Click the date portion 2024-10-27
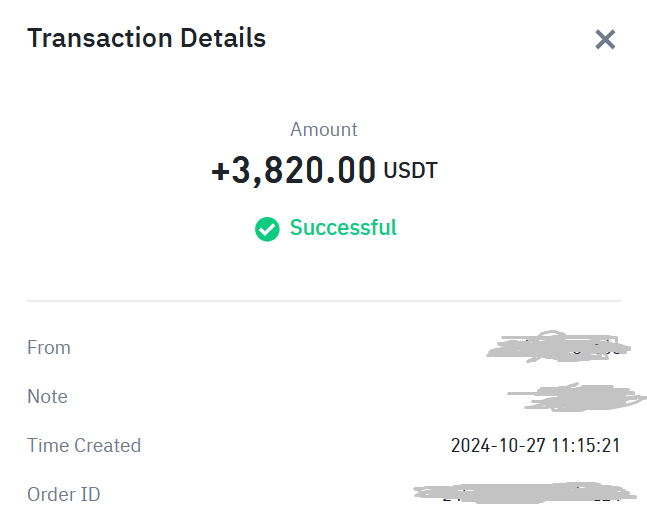The height and width of the screenshot is (532, 647). coord(498,446)
